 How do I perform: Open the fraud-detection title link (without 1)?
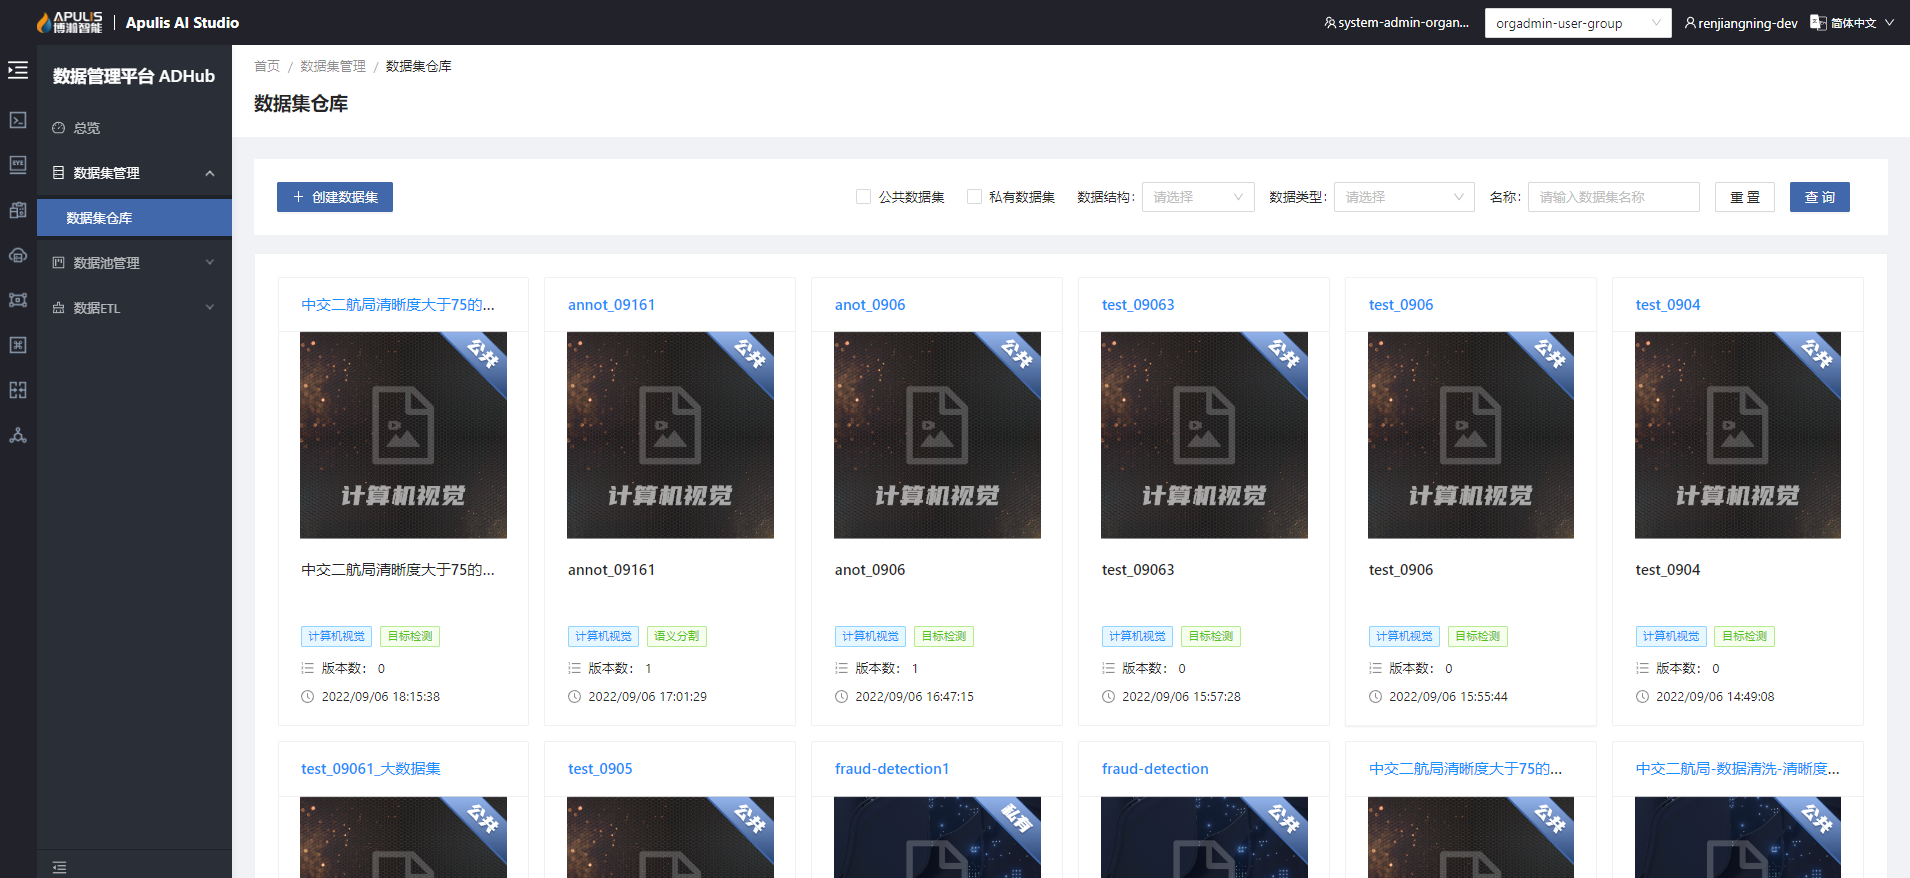pyautogui.click(x=1155, y=769)
